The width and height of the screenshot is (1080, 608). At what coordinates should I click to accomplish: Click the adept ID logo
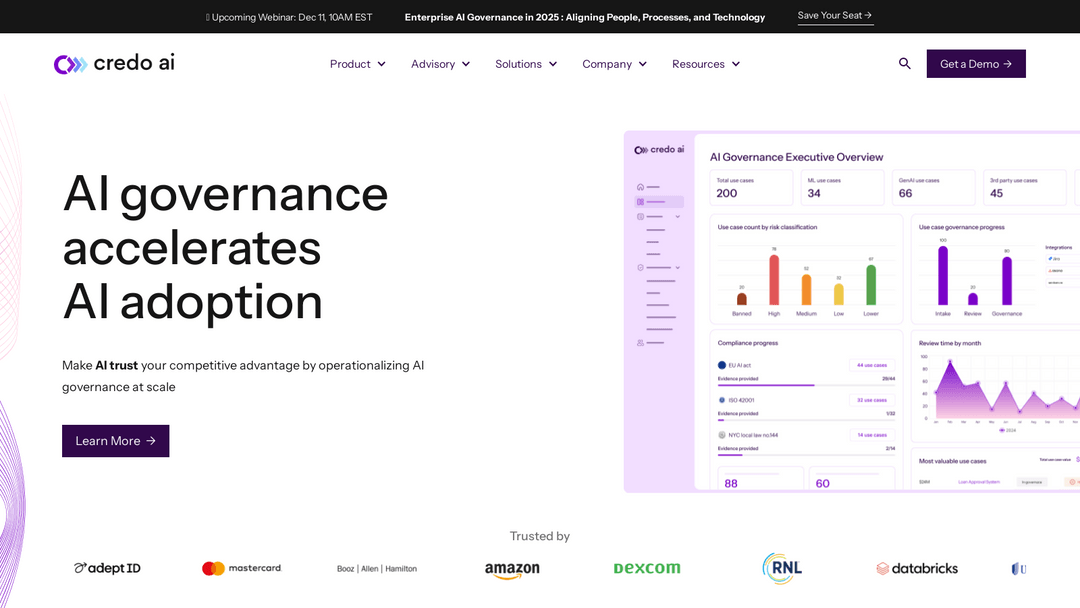[107, 568]
